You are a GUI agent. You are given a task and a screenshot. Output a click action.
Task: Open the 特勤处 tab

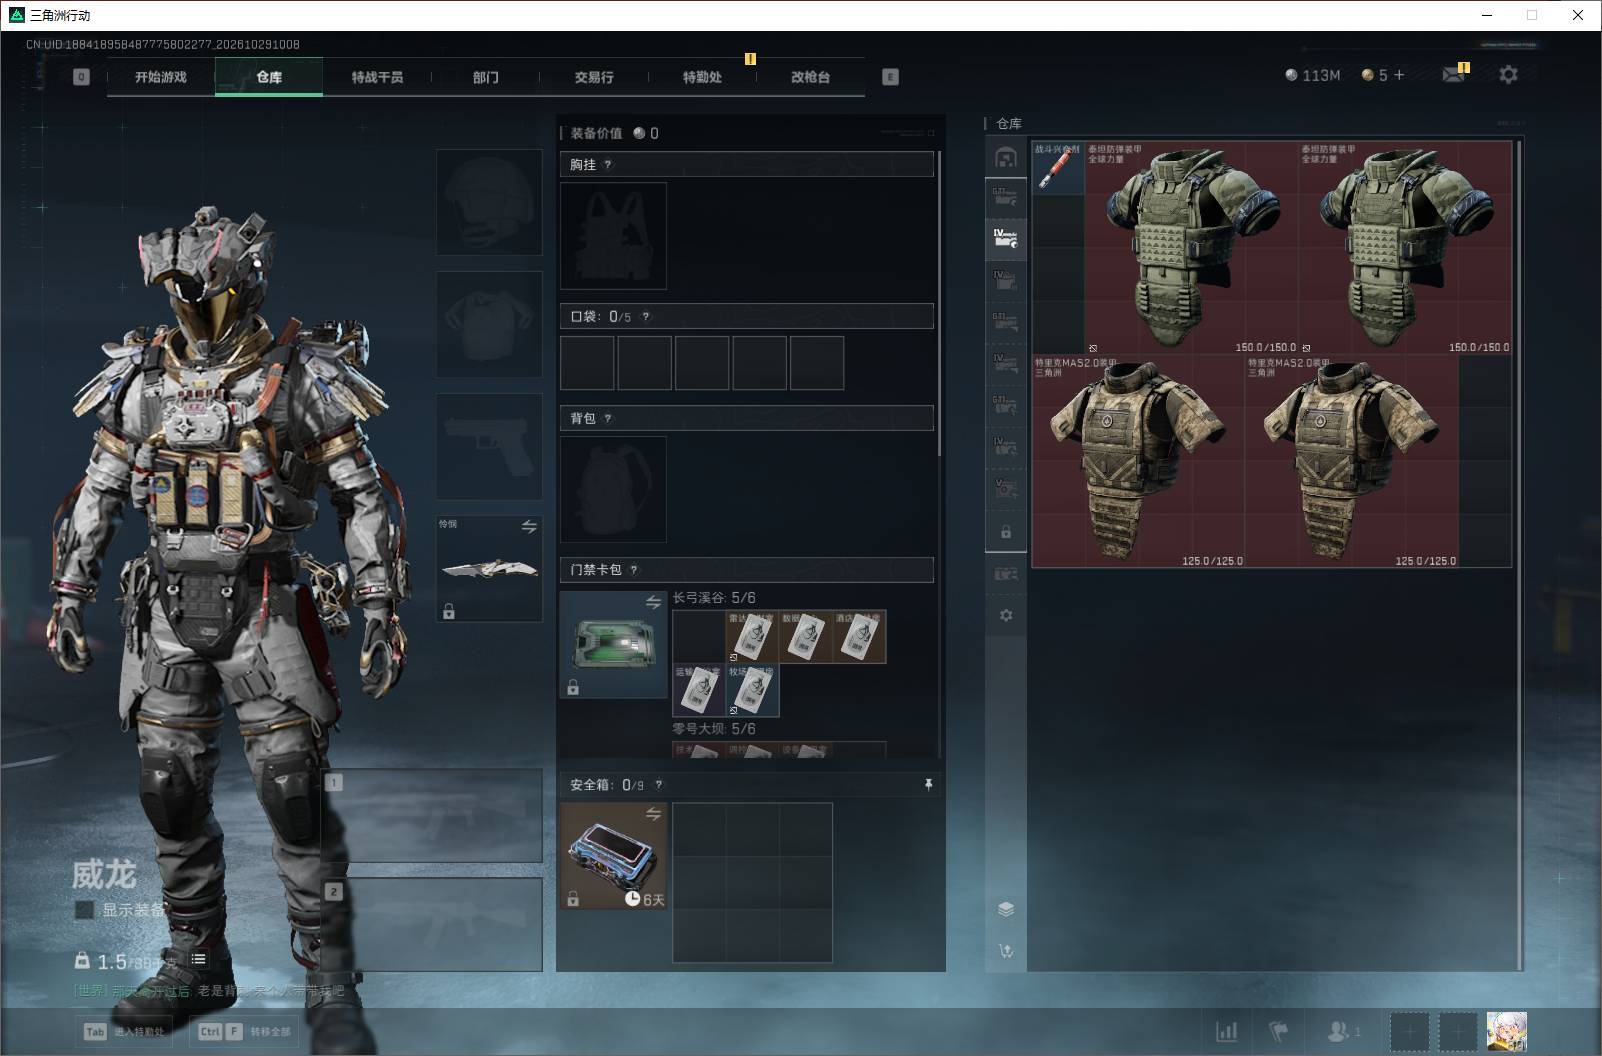pyautogui.click(x=702, y=77)
